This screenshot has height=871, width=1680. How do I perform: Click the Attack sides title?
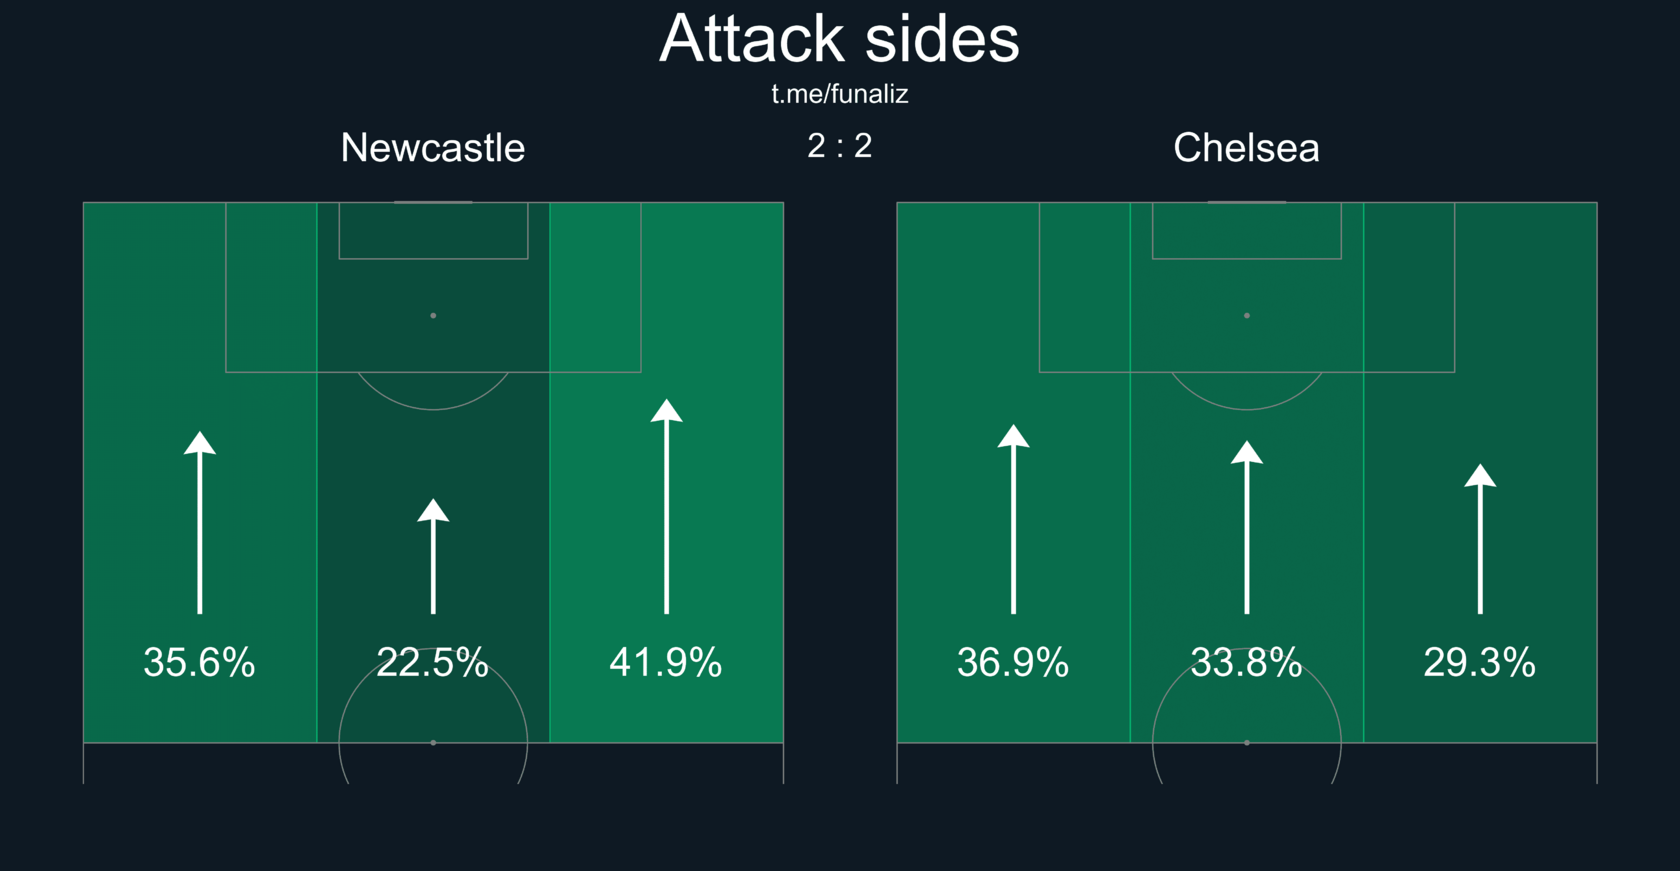coord(840,40)
